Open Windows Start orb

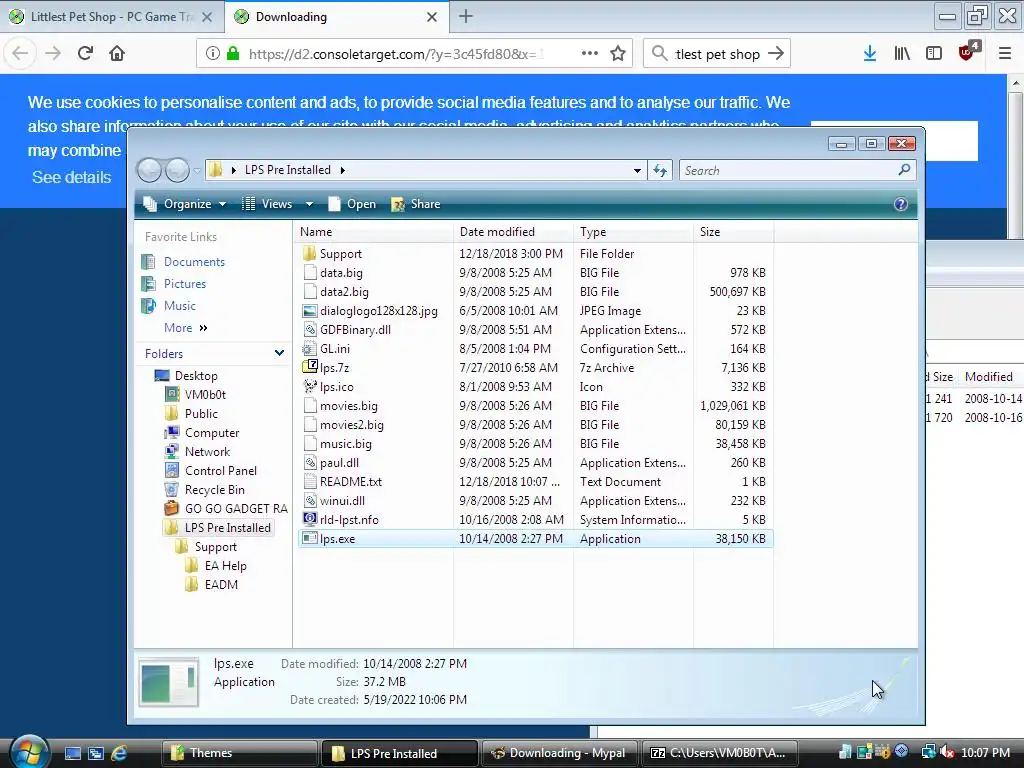tap(29, 752)
